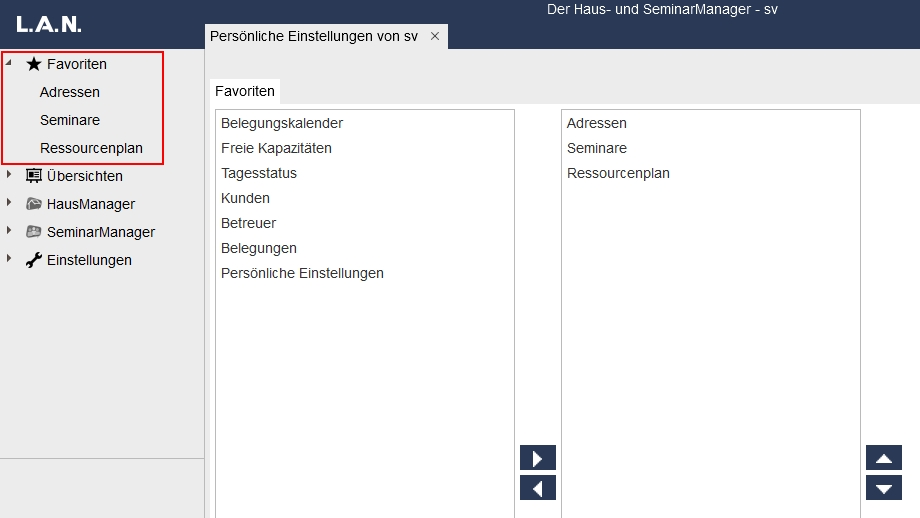
Task: Remove favorite using left arrow button
Action: coord(538,488)
